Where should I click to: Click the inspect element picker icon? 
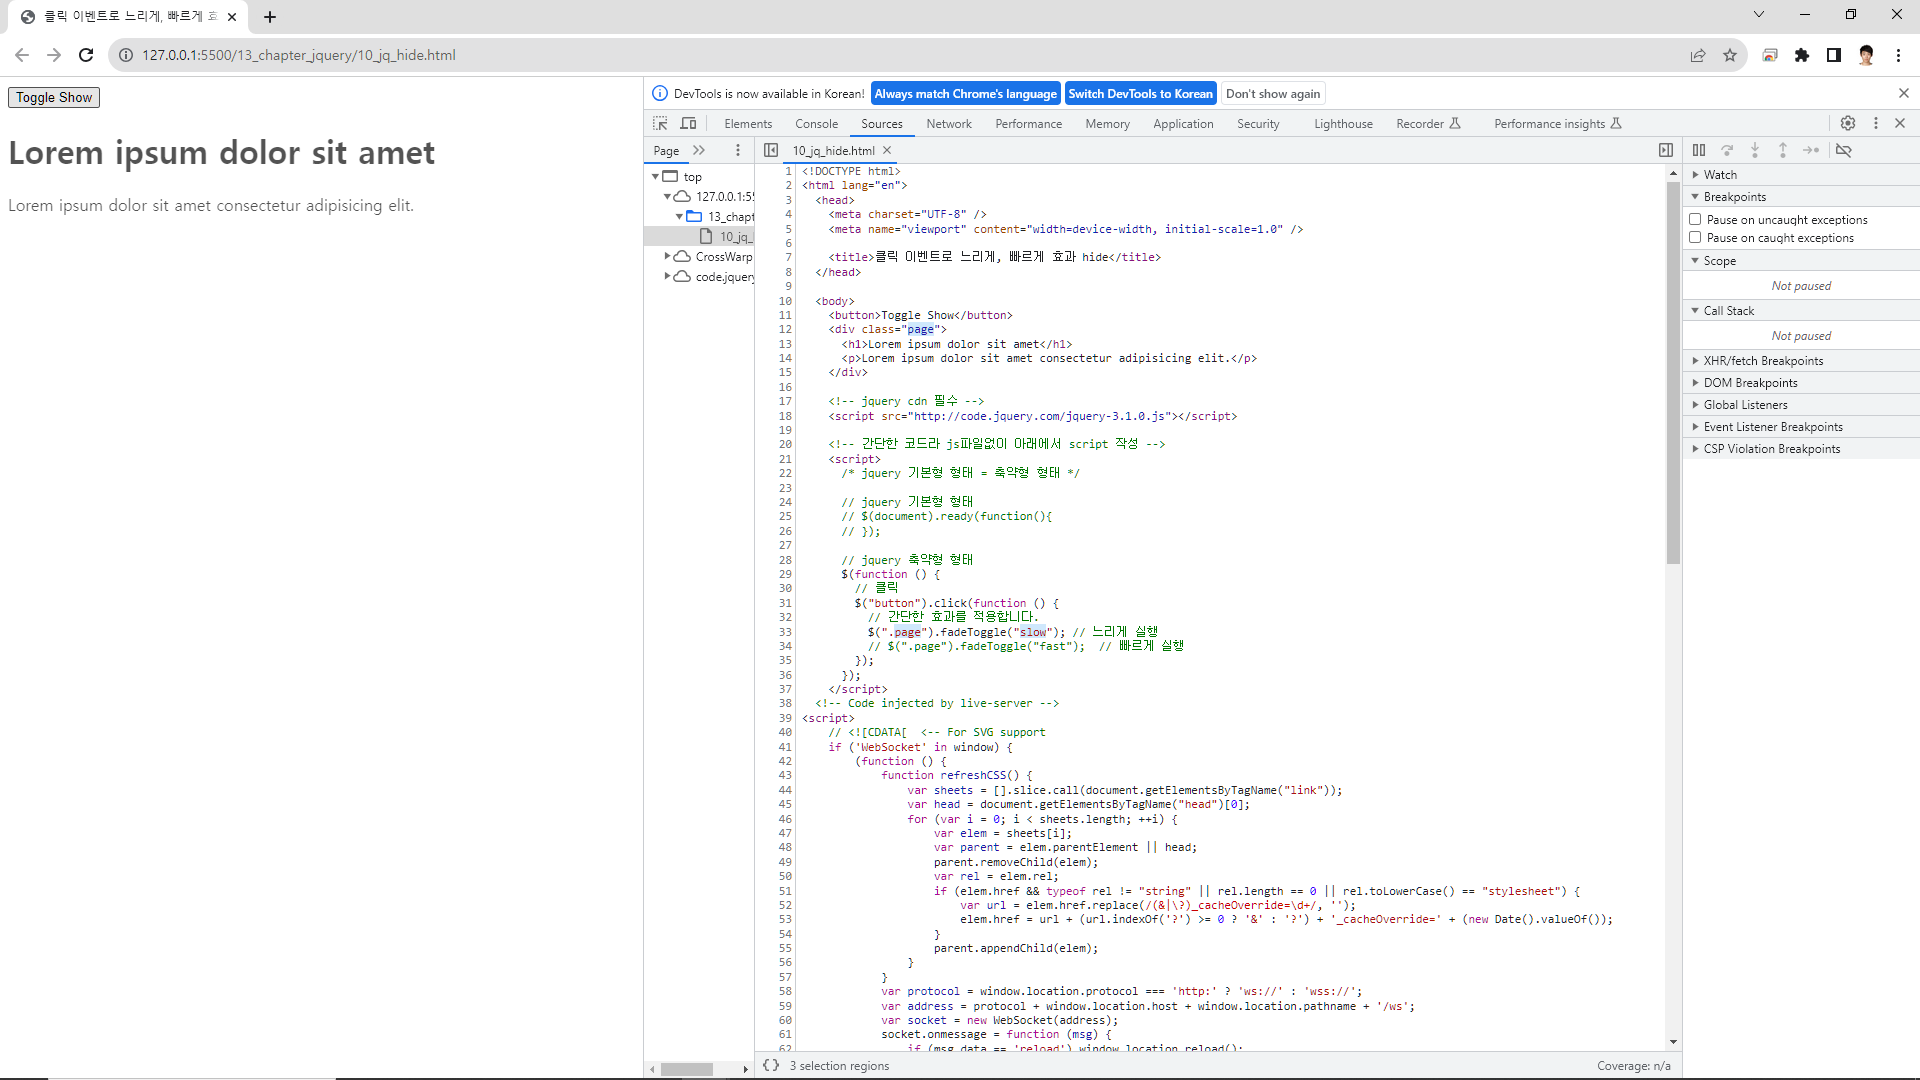[x=660, y=123]
